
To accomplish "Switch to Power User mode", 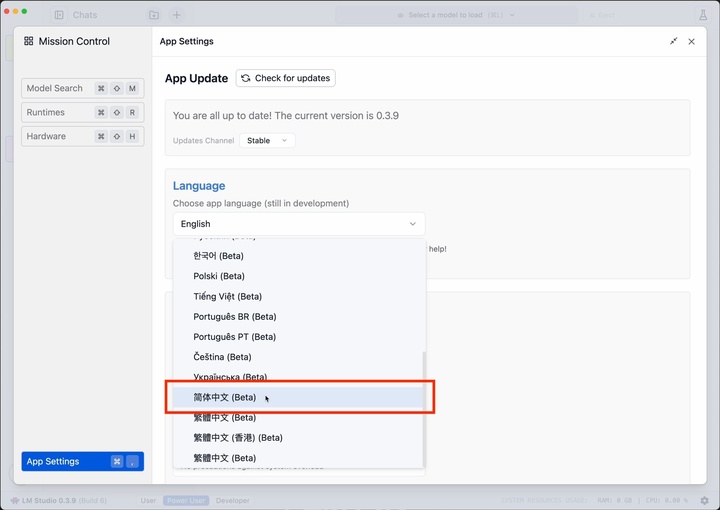I will point(186,500).
